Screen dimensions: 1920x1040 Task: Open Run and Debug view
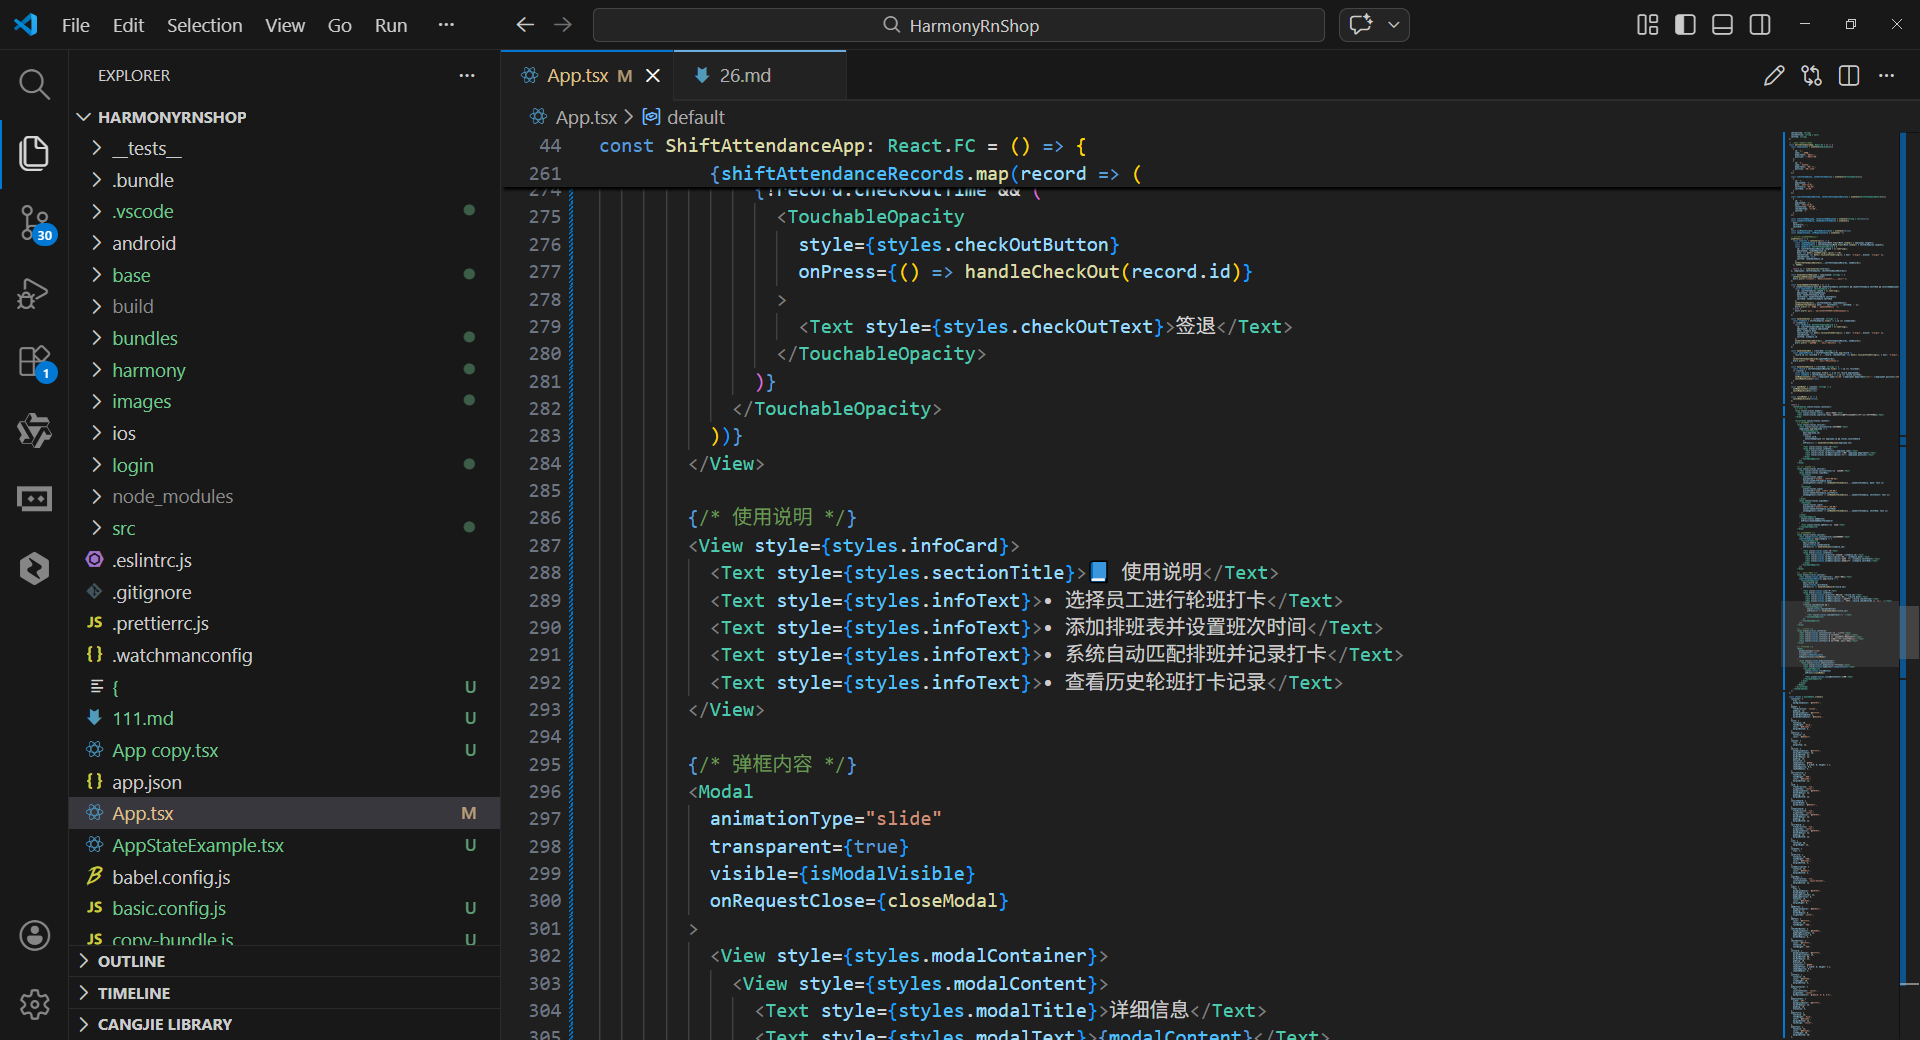pyautogui.click(x=34, y=293)
